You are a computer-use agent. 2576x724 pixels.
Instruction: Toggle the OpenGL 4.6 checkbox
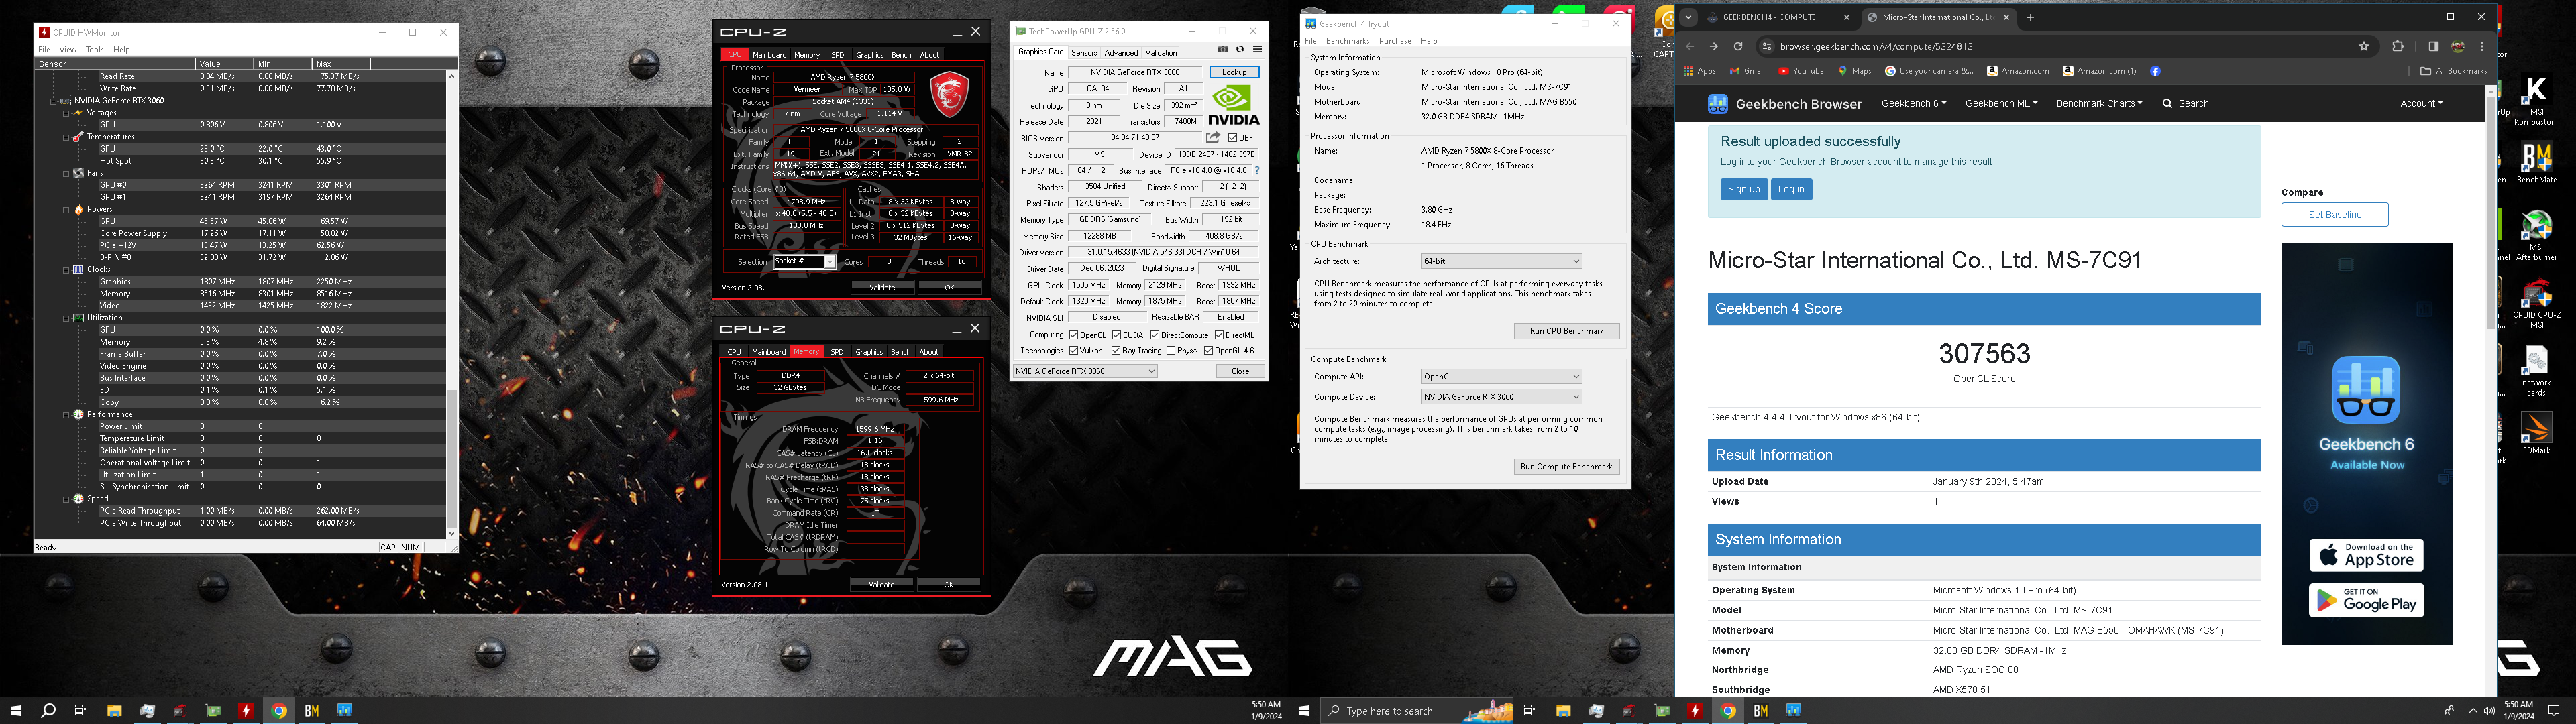[1209, 351]
